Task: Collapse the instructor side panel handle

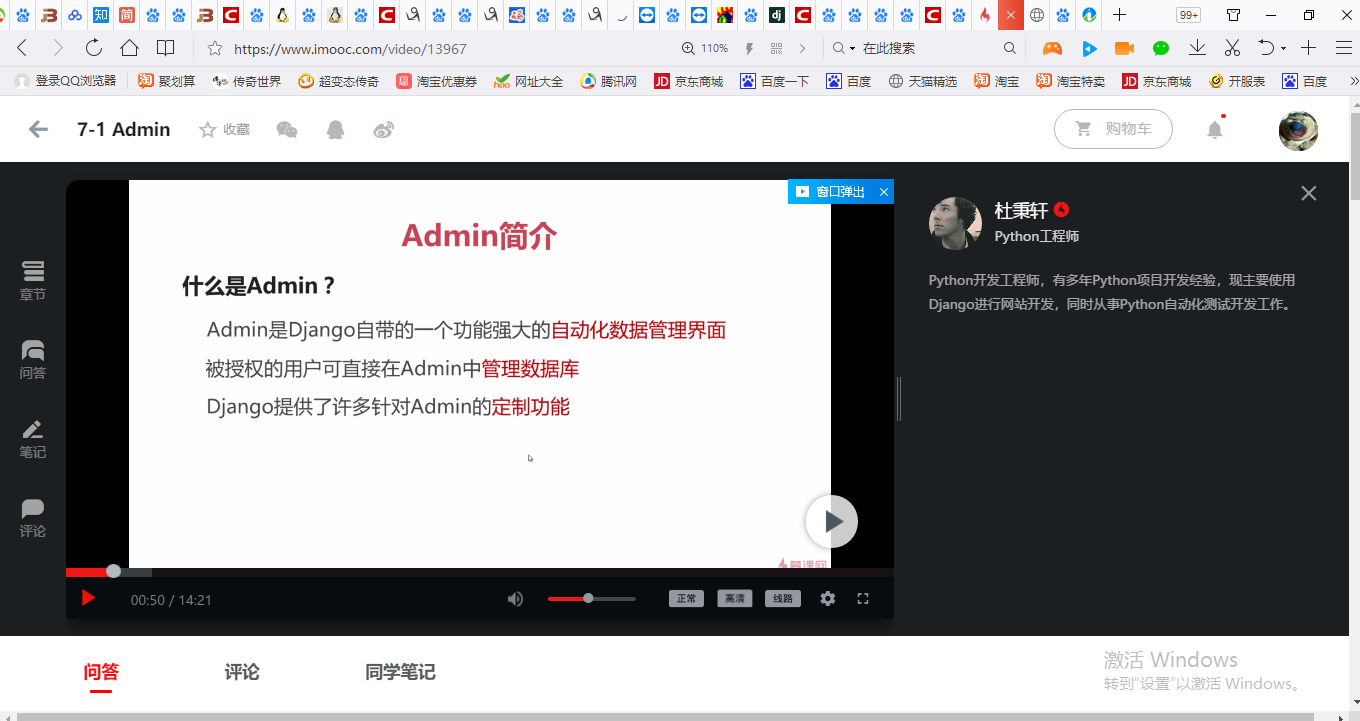Action: tap(899, 399)
